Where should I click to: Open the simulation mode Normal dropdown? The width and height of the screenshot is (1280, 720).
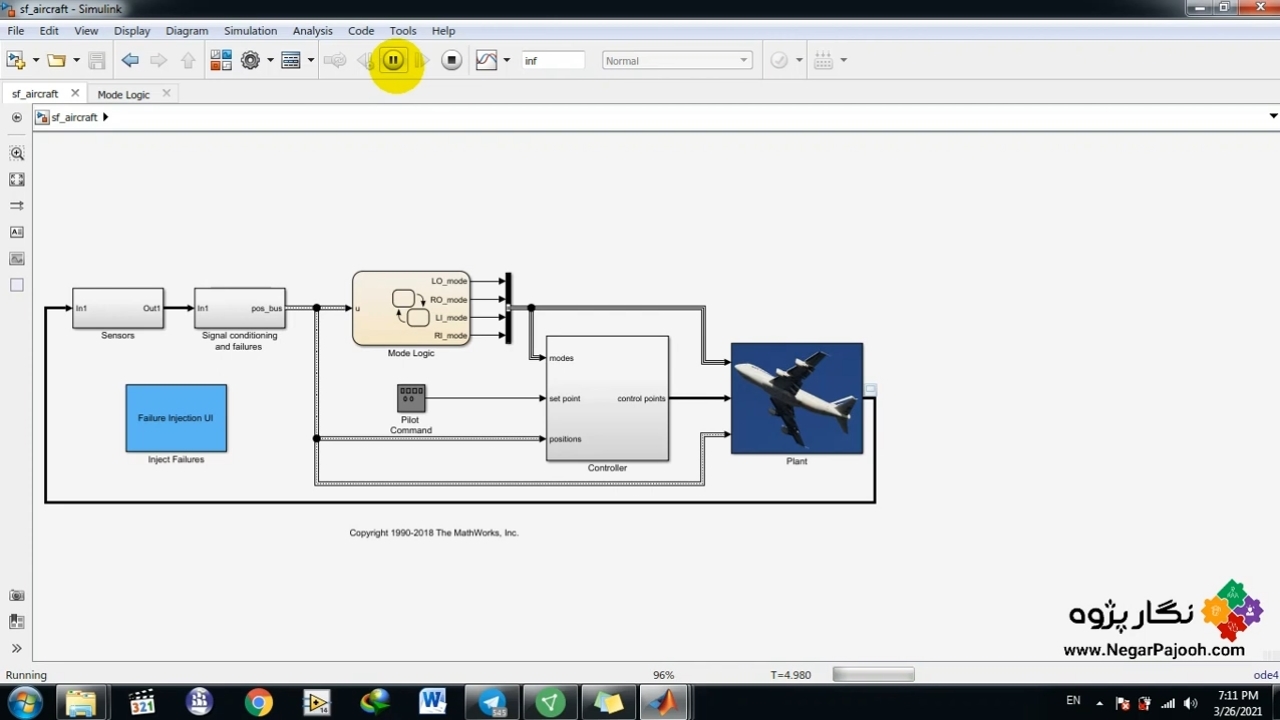pyautogui.click(x=677, y=61)
